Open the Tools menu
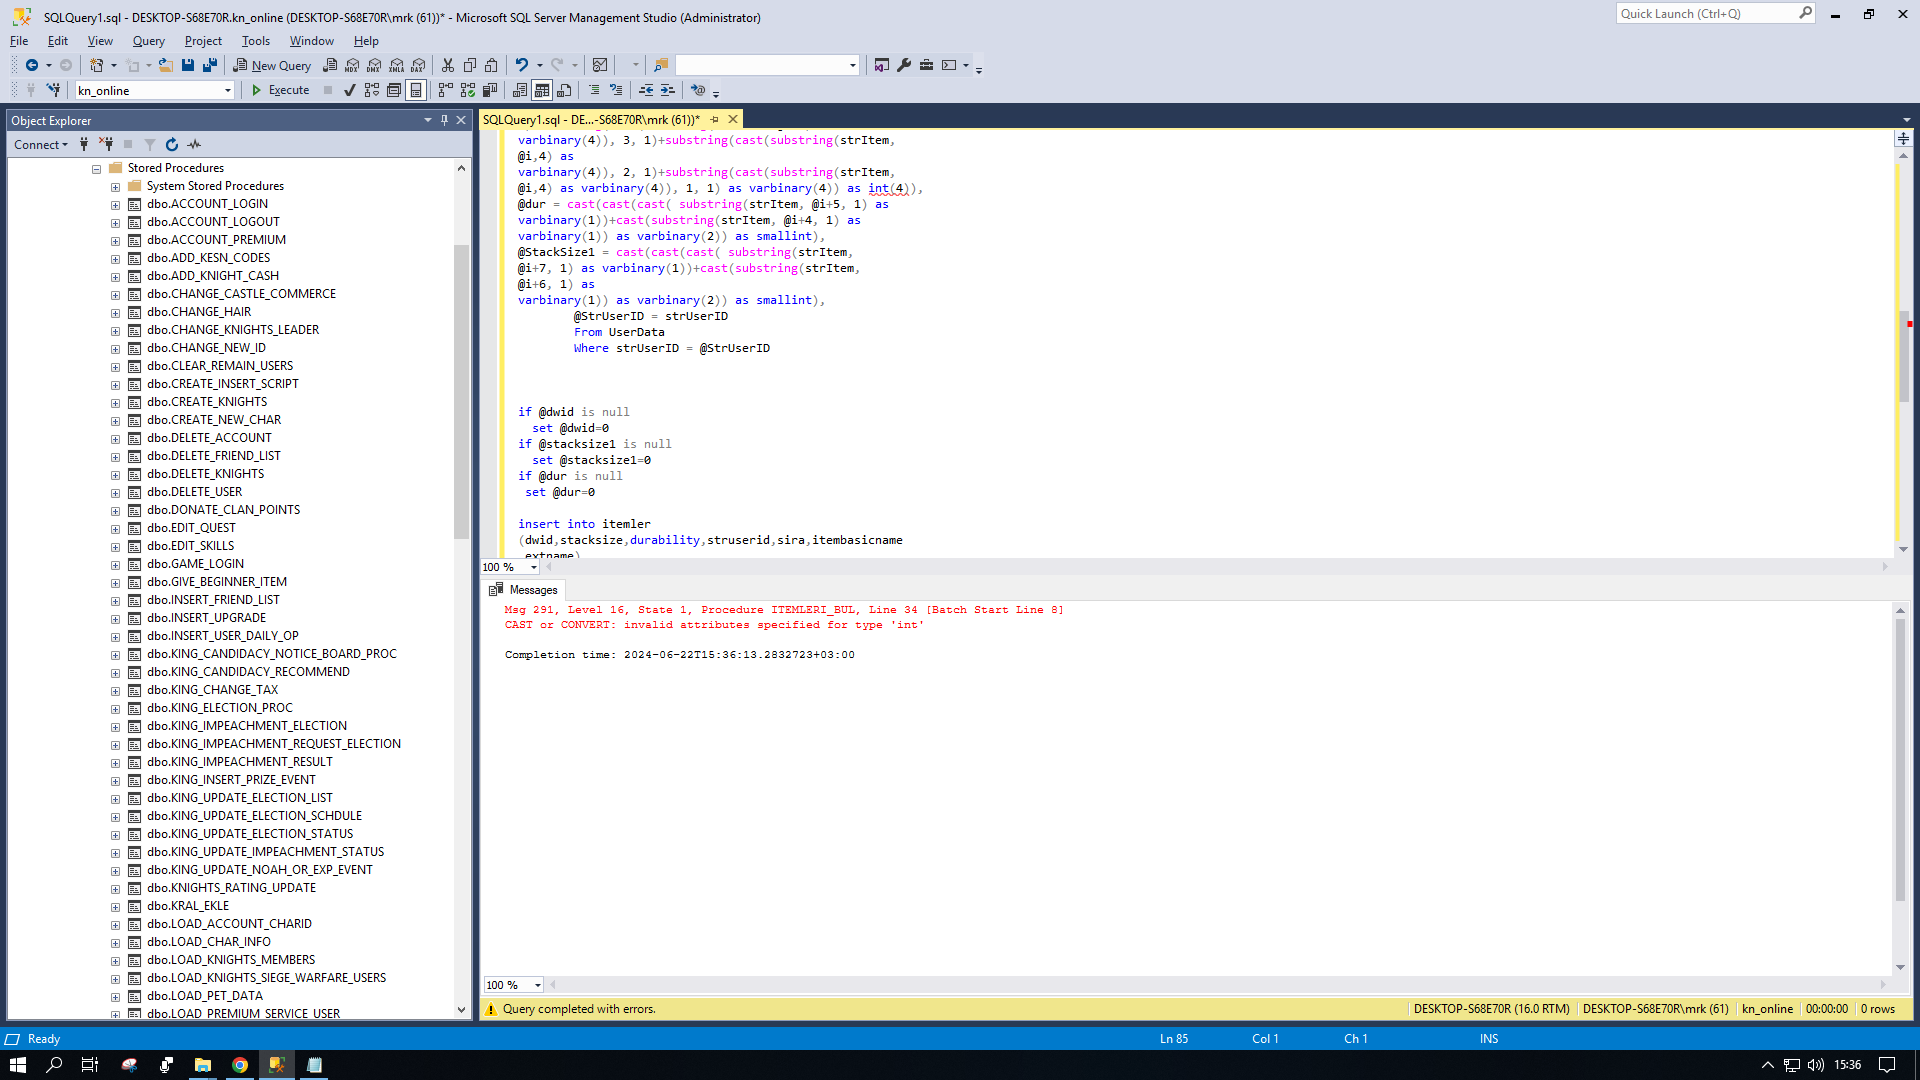The width and height of the screenshot is (1920, 1080). coord(256,41)
